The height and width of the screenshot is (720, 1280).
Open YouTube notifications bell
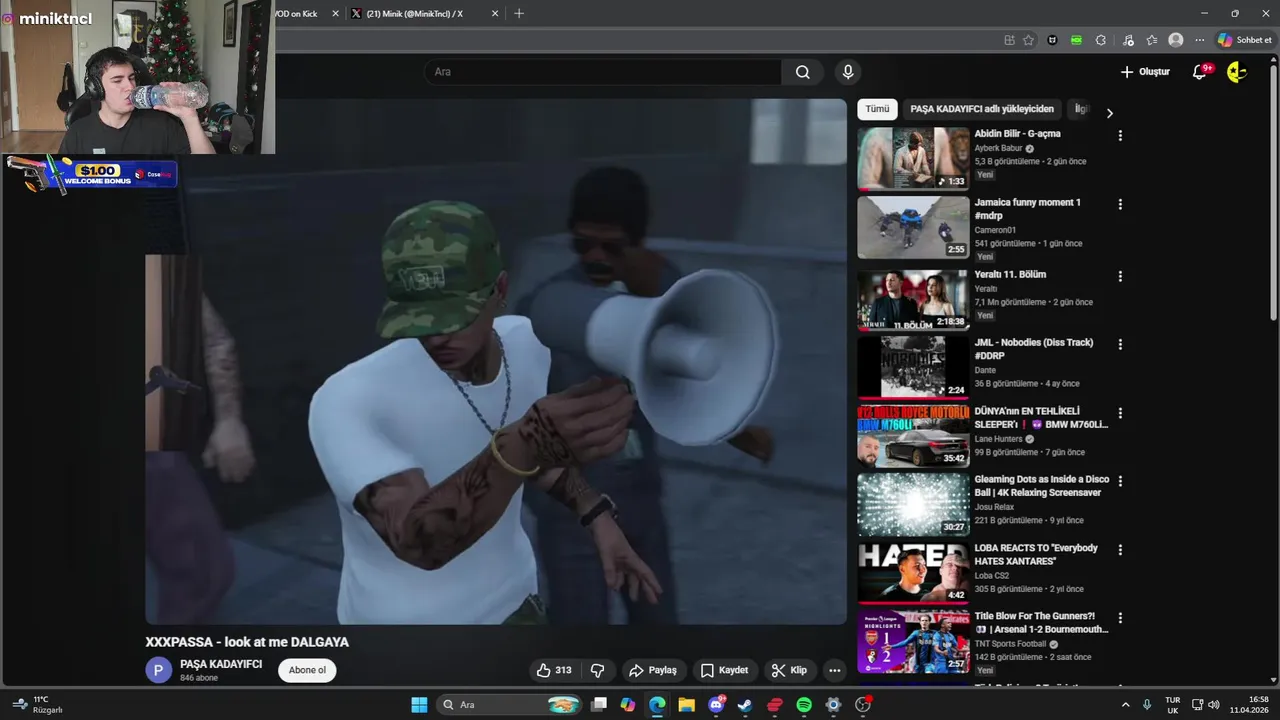1200,72
